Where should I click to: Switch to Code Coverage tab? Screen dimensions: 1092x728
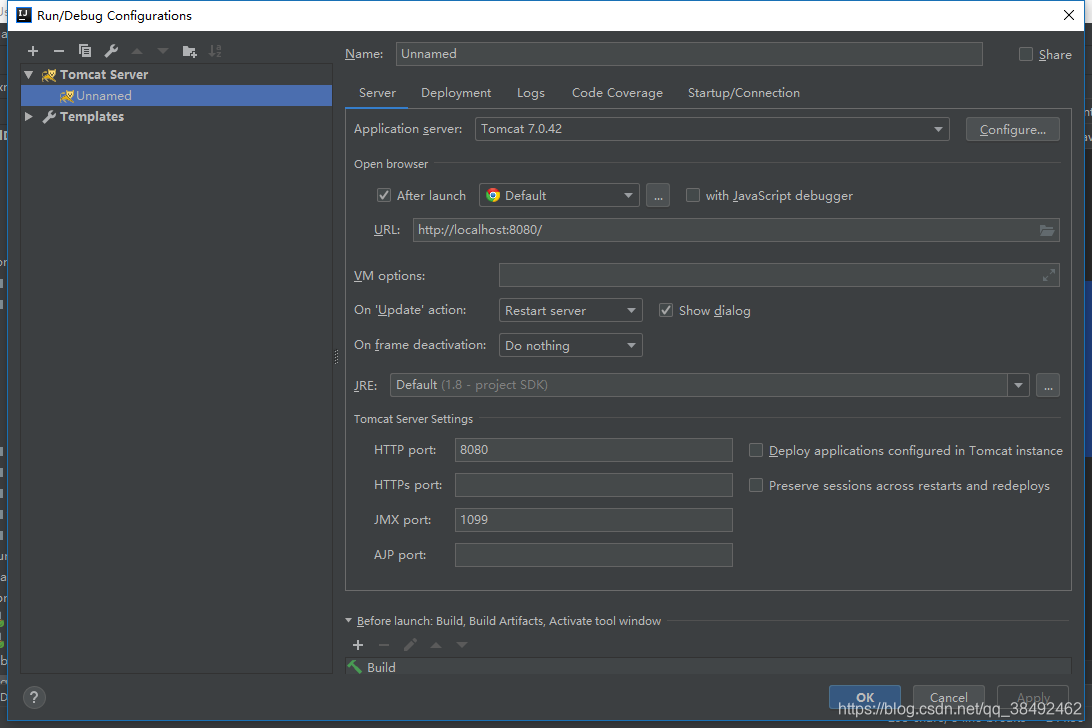pyautogui.click(x=617, y=93)
